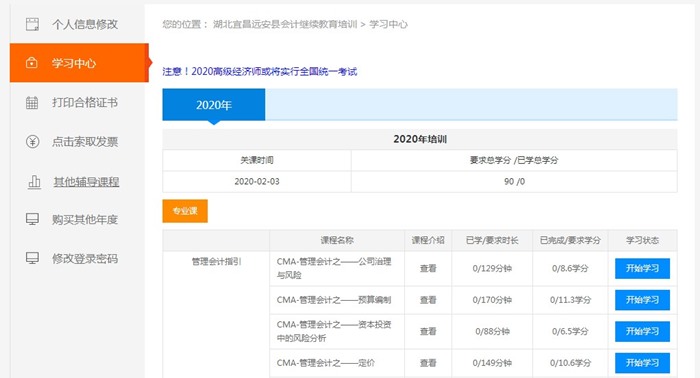Click the 0/88分钟 duration cell
The height and width of the screenshot is (378, 700).
[x=492, y=331]
